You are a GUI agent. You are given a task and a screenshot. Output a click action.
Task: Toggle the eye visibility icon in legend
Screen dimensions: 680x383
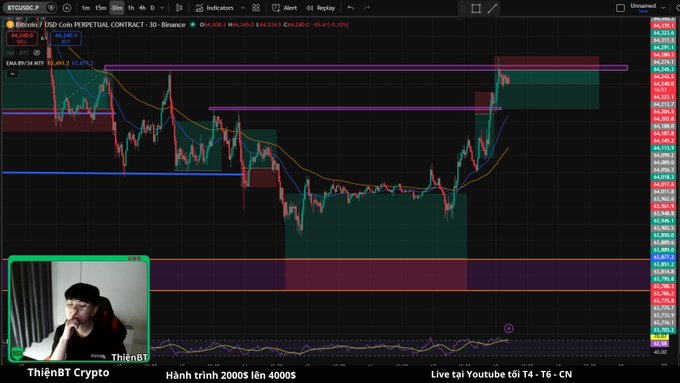[x=36, y=52]
